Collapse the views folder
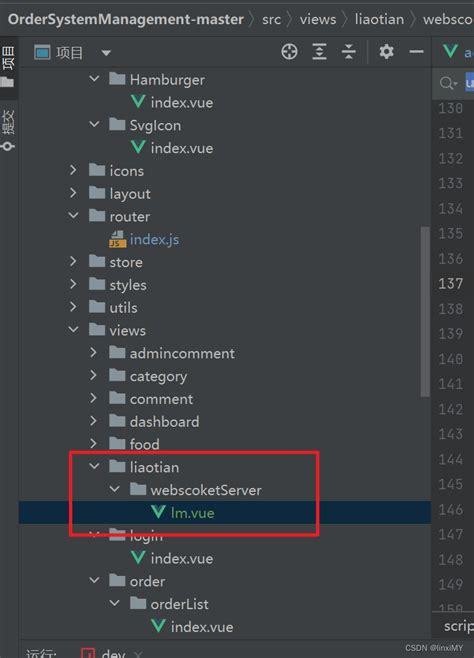Screen dimensions: 474x658 (73, 330)
